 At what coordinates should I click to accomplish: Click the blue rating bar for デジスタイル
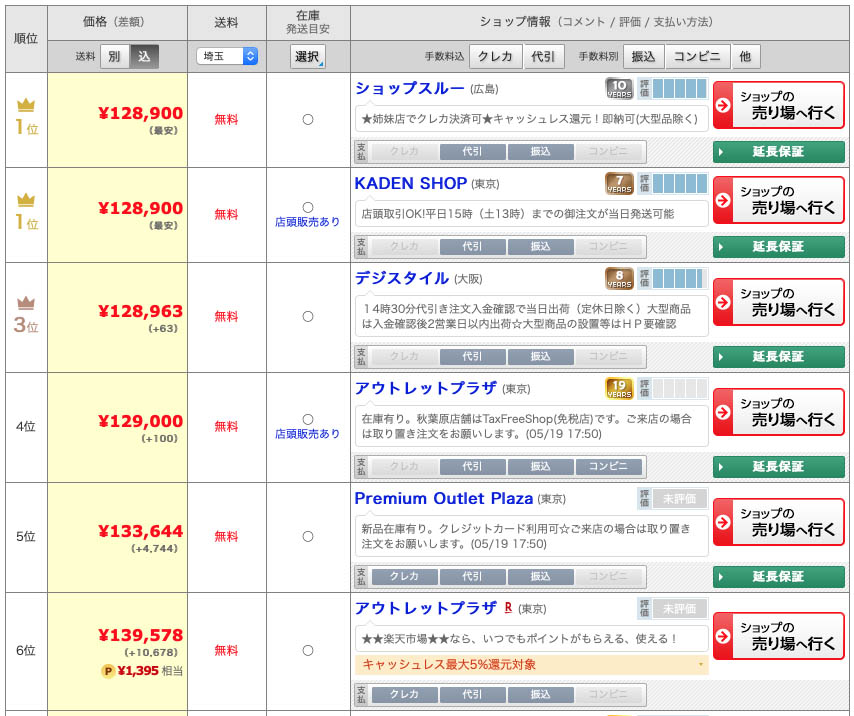[679, 278]
